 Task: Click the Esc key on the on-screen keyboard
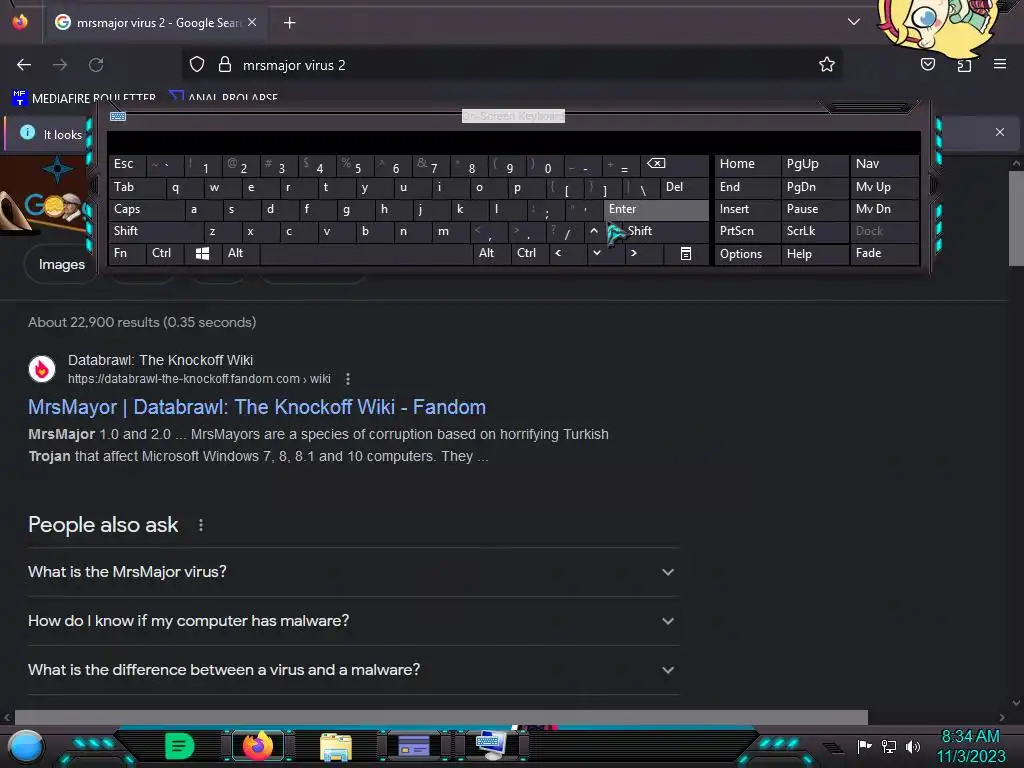coord(127,164)
